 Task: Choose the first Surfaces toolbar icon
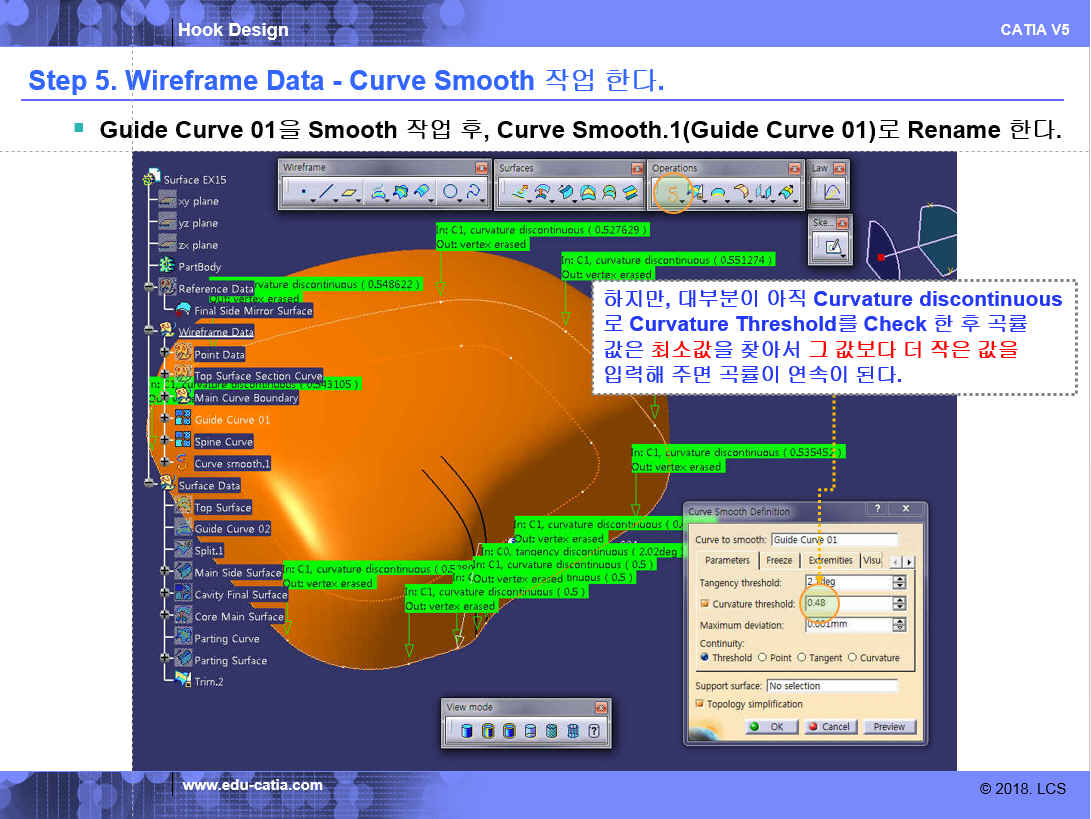pyautogui.click(x=519, y=191)
